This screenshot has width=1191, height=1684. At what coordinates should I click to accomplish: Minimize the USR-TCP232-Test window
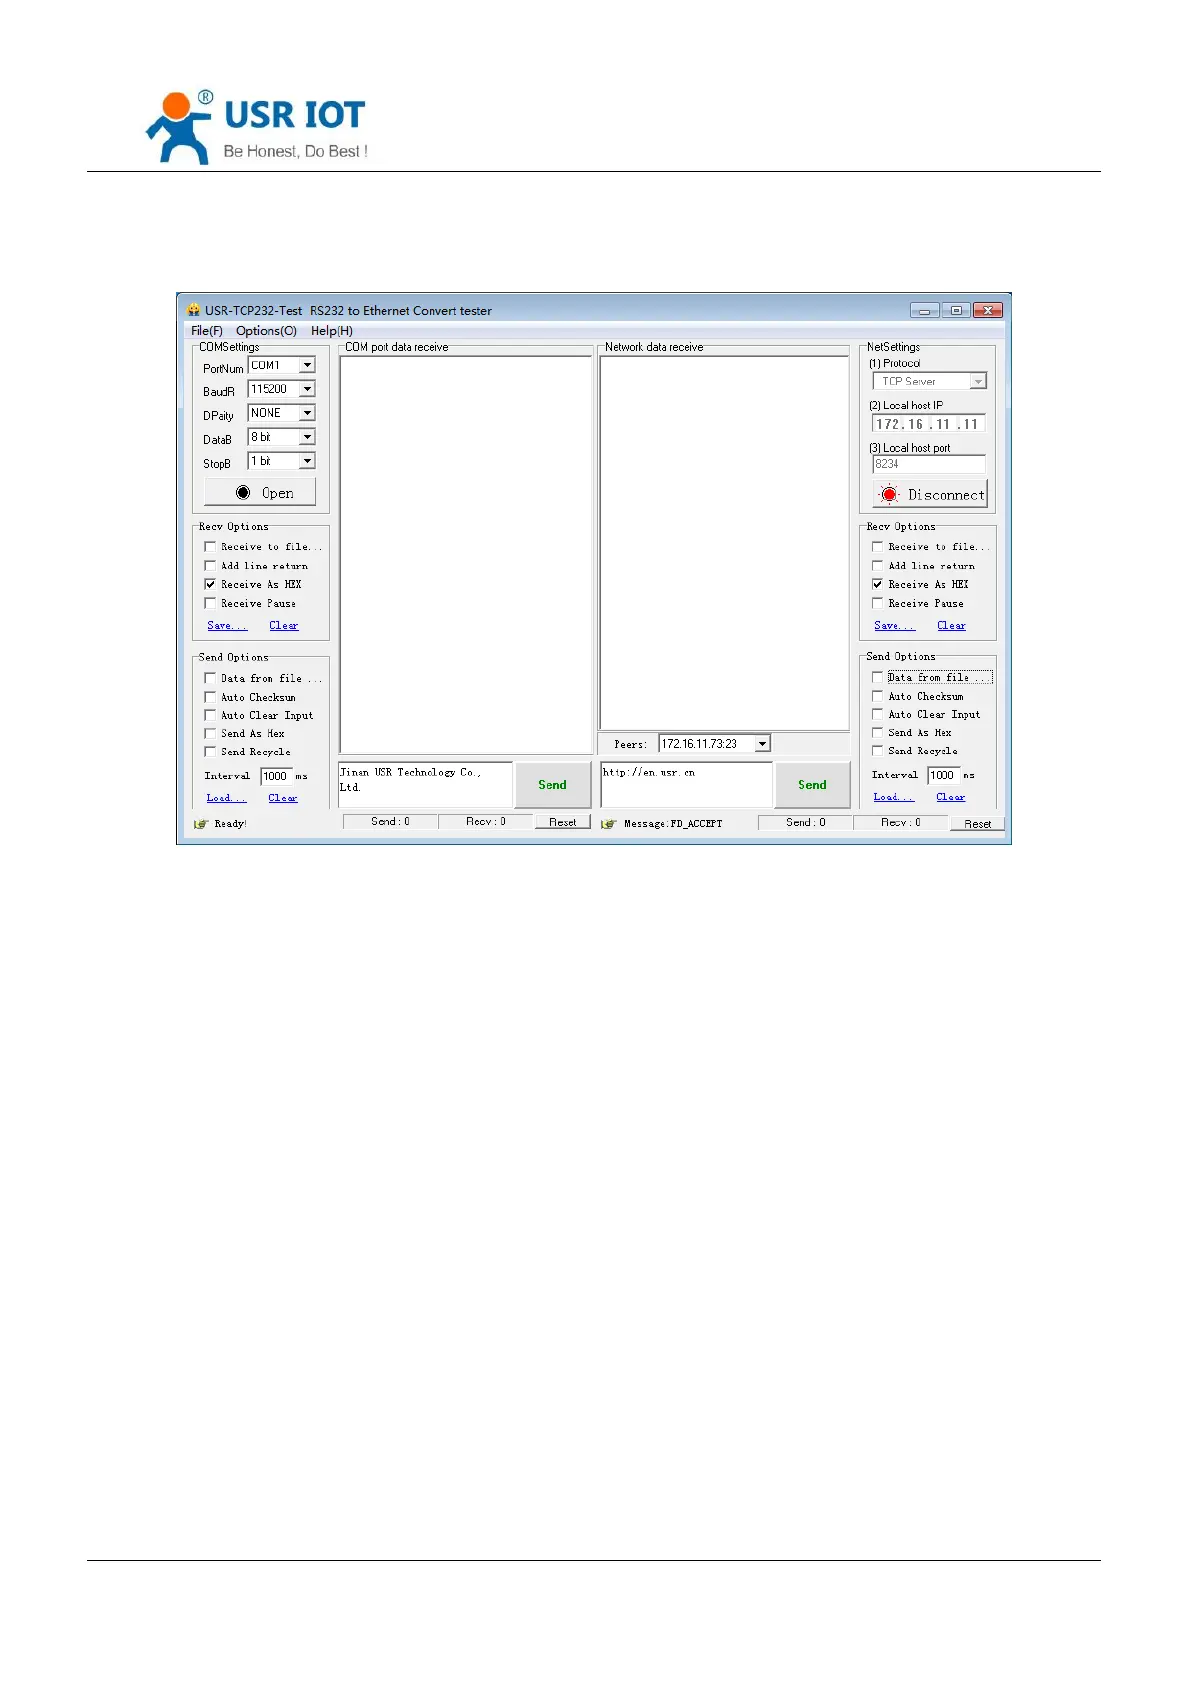pyautogui.click(x=925, y=311)
